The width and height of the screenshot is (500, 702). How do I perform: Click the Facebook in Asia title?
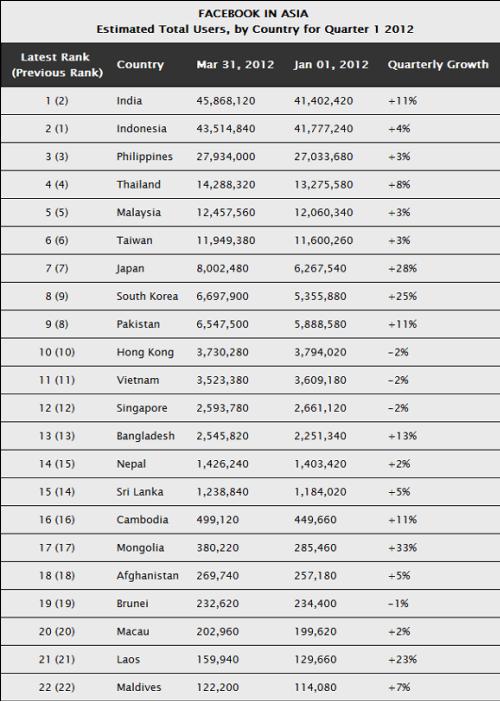point(253,13)
